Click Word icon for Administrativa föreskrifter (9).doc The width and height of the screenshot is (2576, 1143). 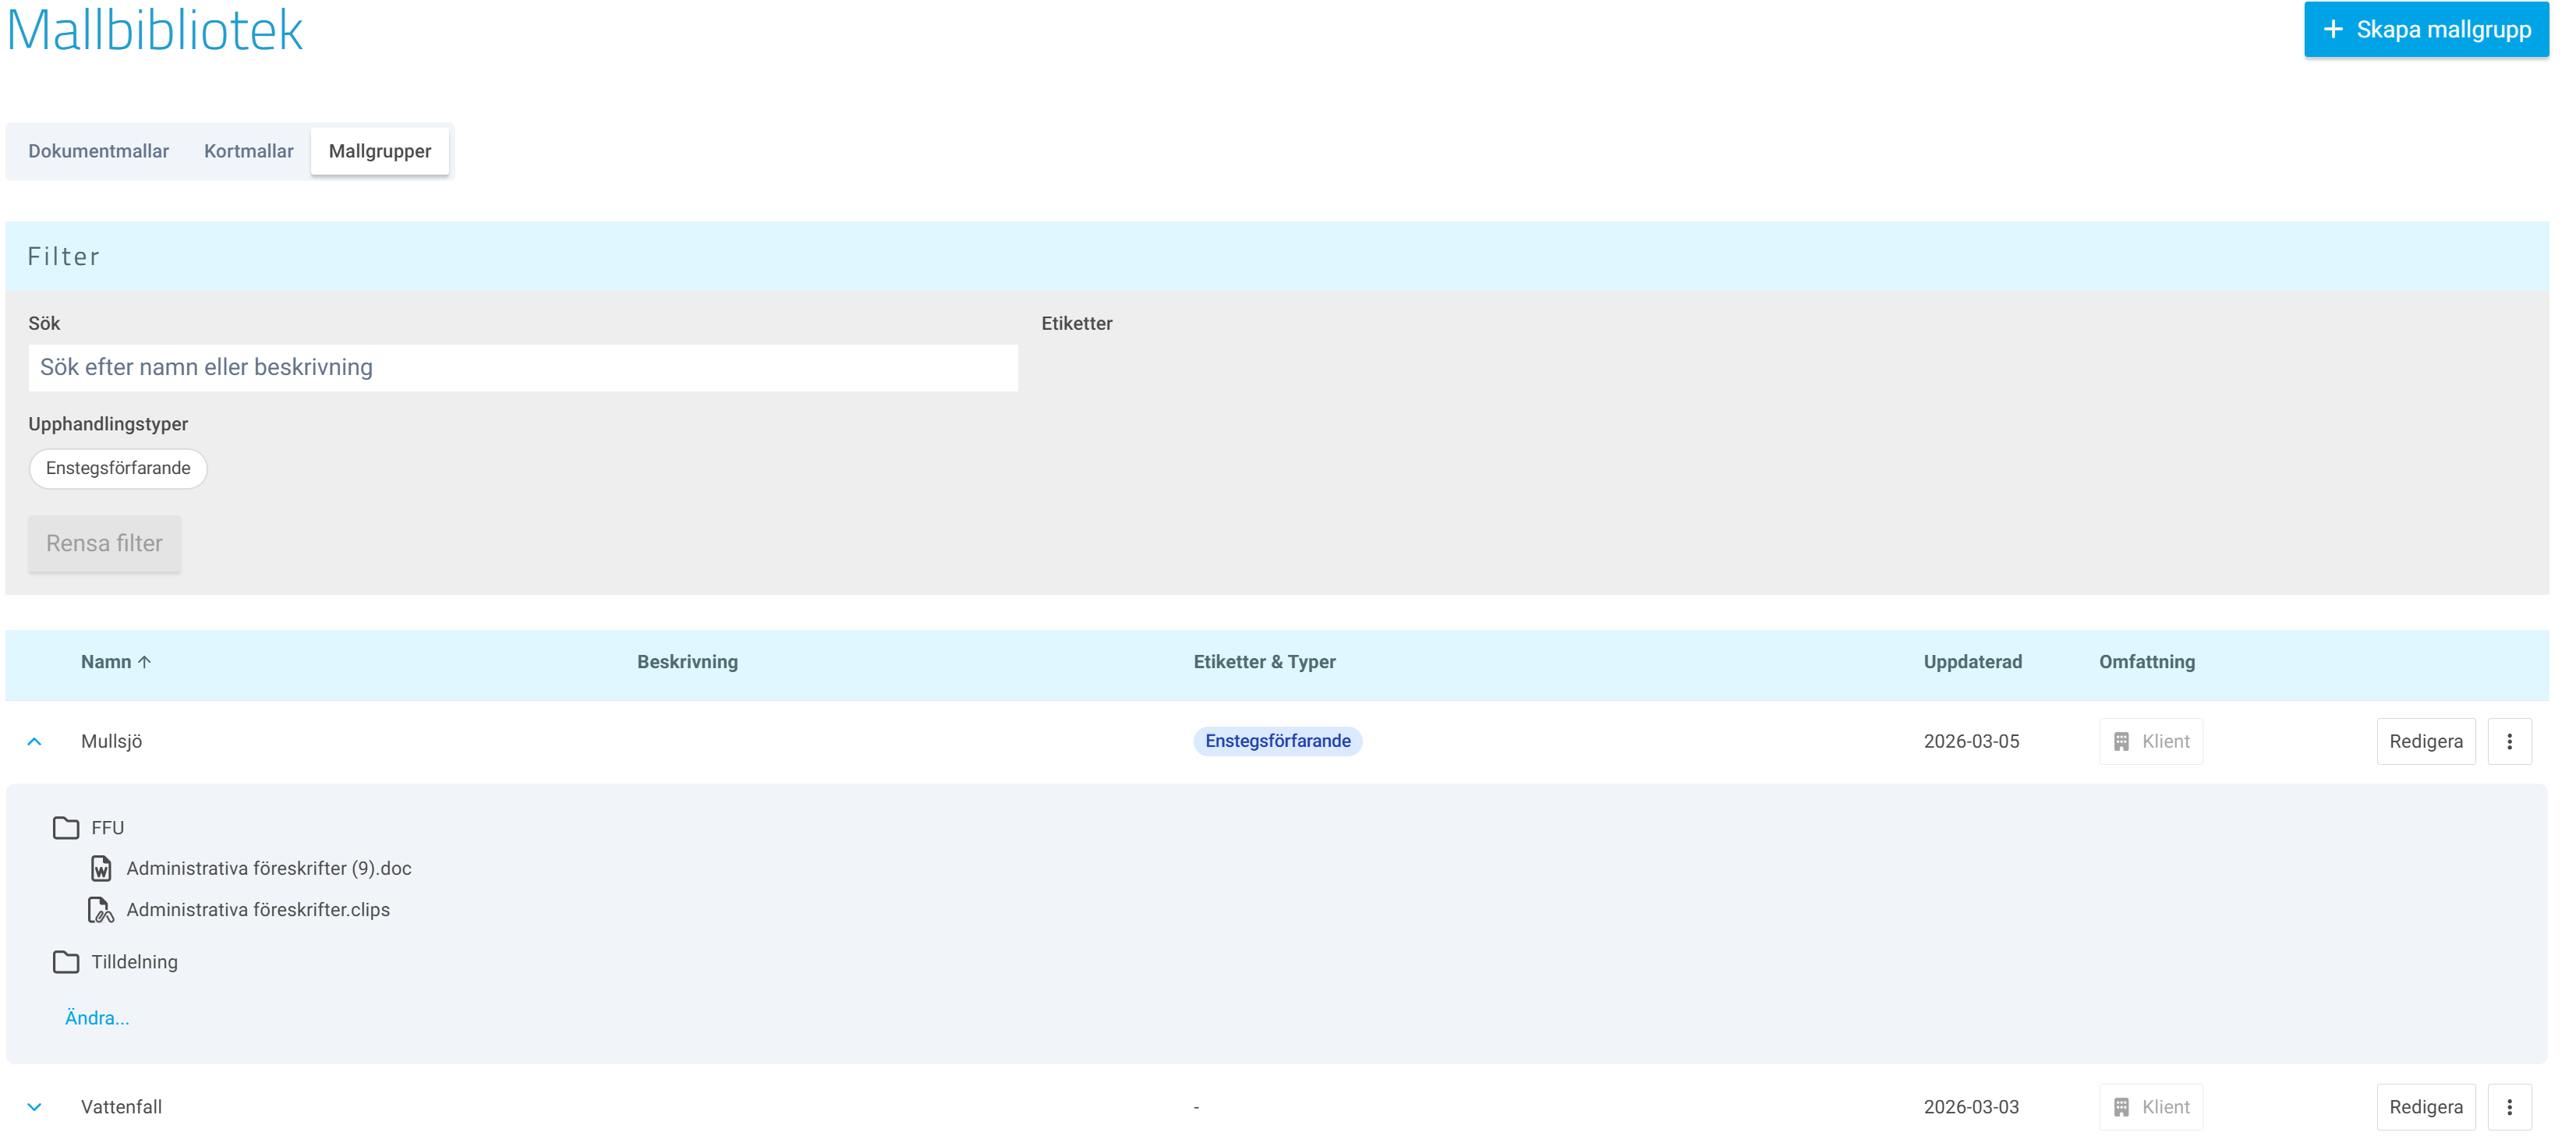101,868
